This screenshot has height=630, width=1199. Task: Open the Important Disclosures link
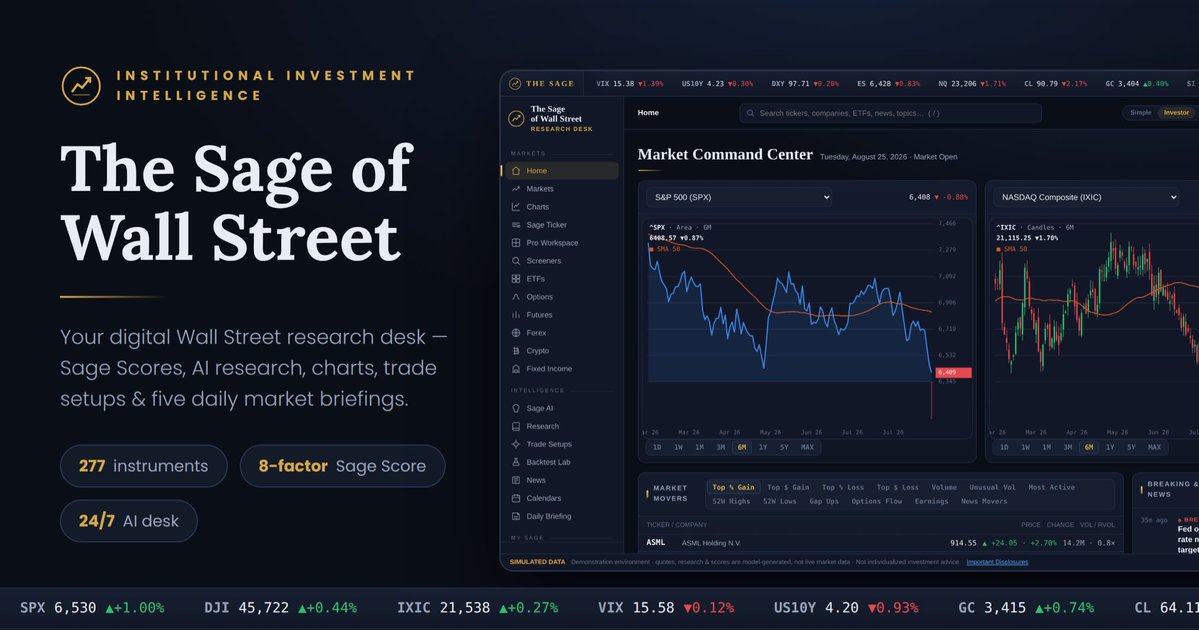997,562
